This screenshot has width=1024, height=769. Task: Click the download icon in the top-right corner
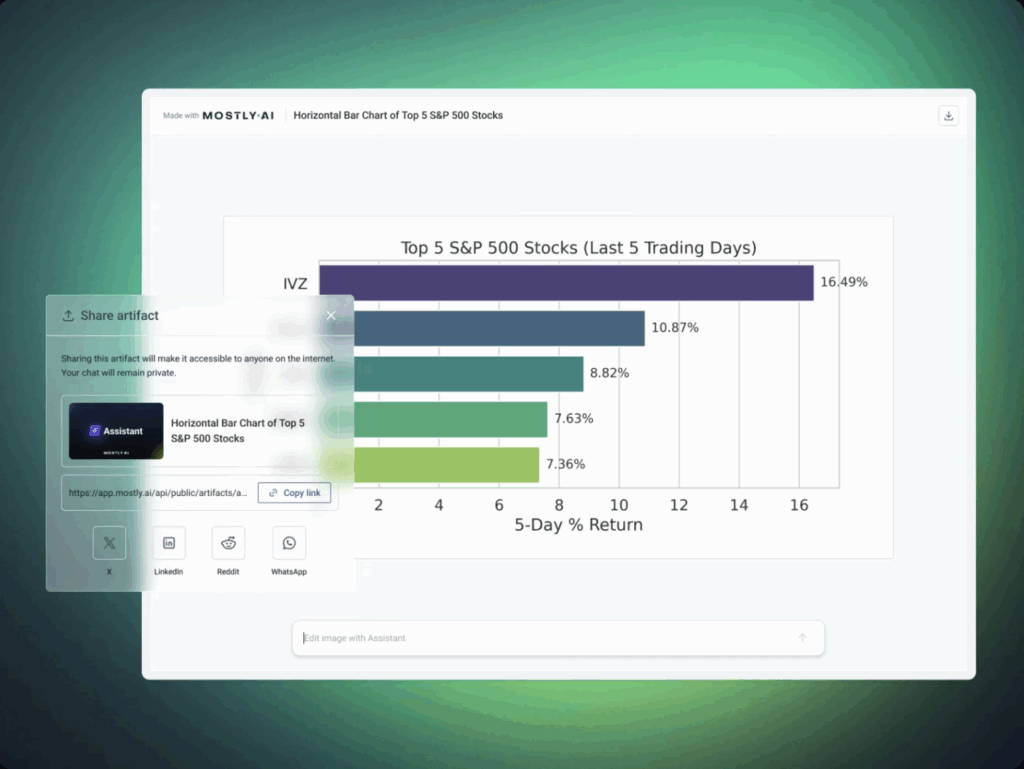pos(948,116)
